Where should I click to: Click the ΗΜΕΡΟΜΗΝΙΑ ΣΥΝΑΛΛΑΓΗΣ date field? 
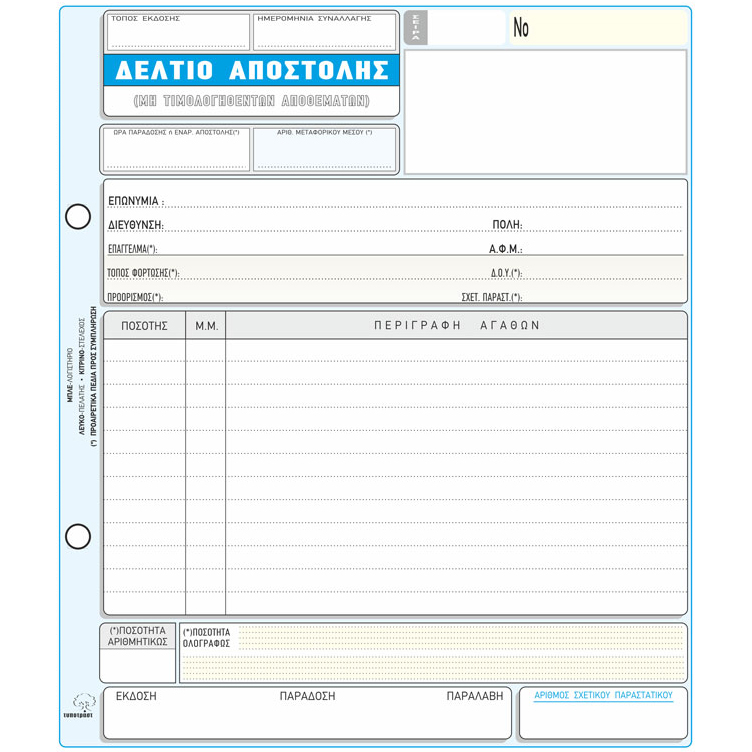[x=325, y=33]
